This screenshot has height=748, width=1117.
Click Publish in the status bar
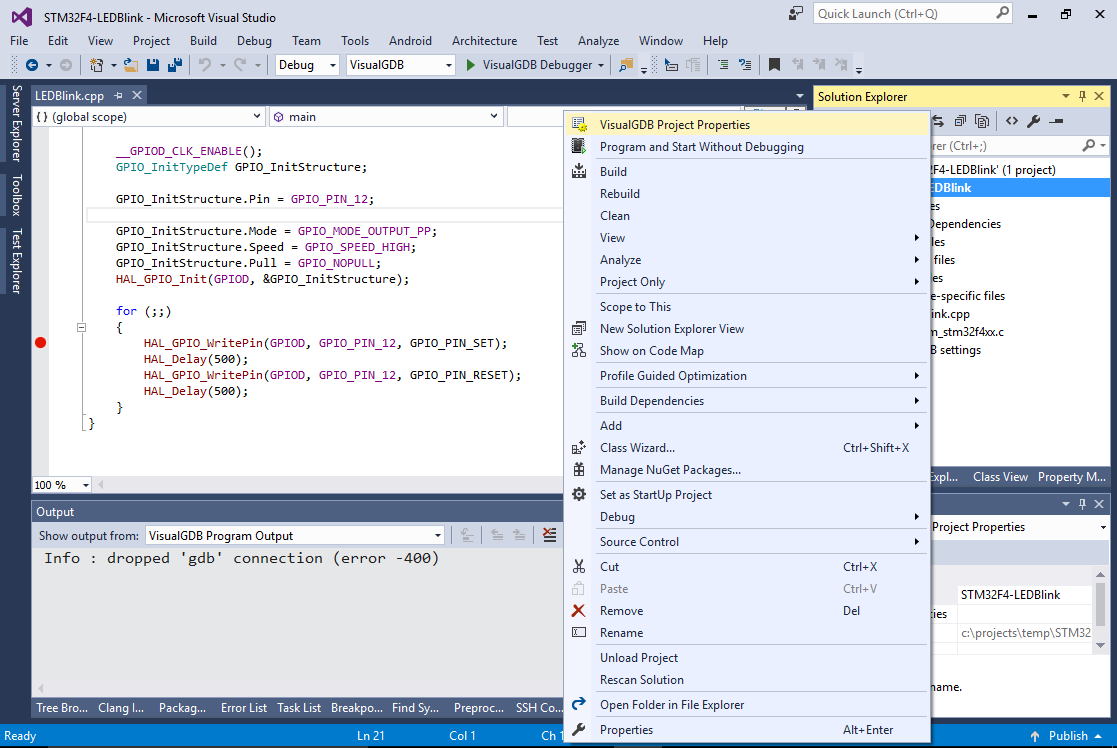[1066, 736]
